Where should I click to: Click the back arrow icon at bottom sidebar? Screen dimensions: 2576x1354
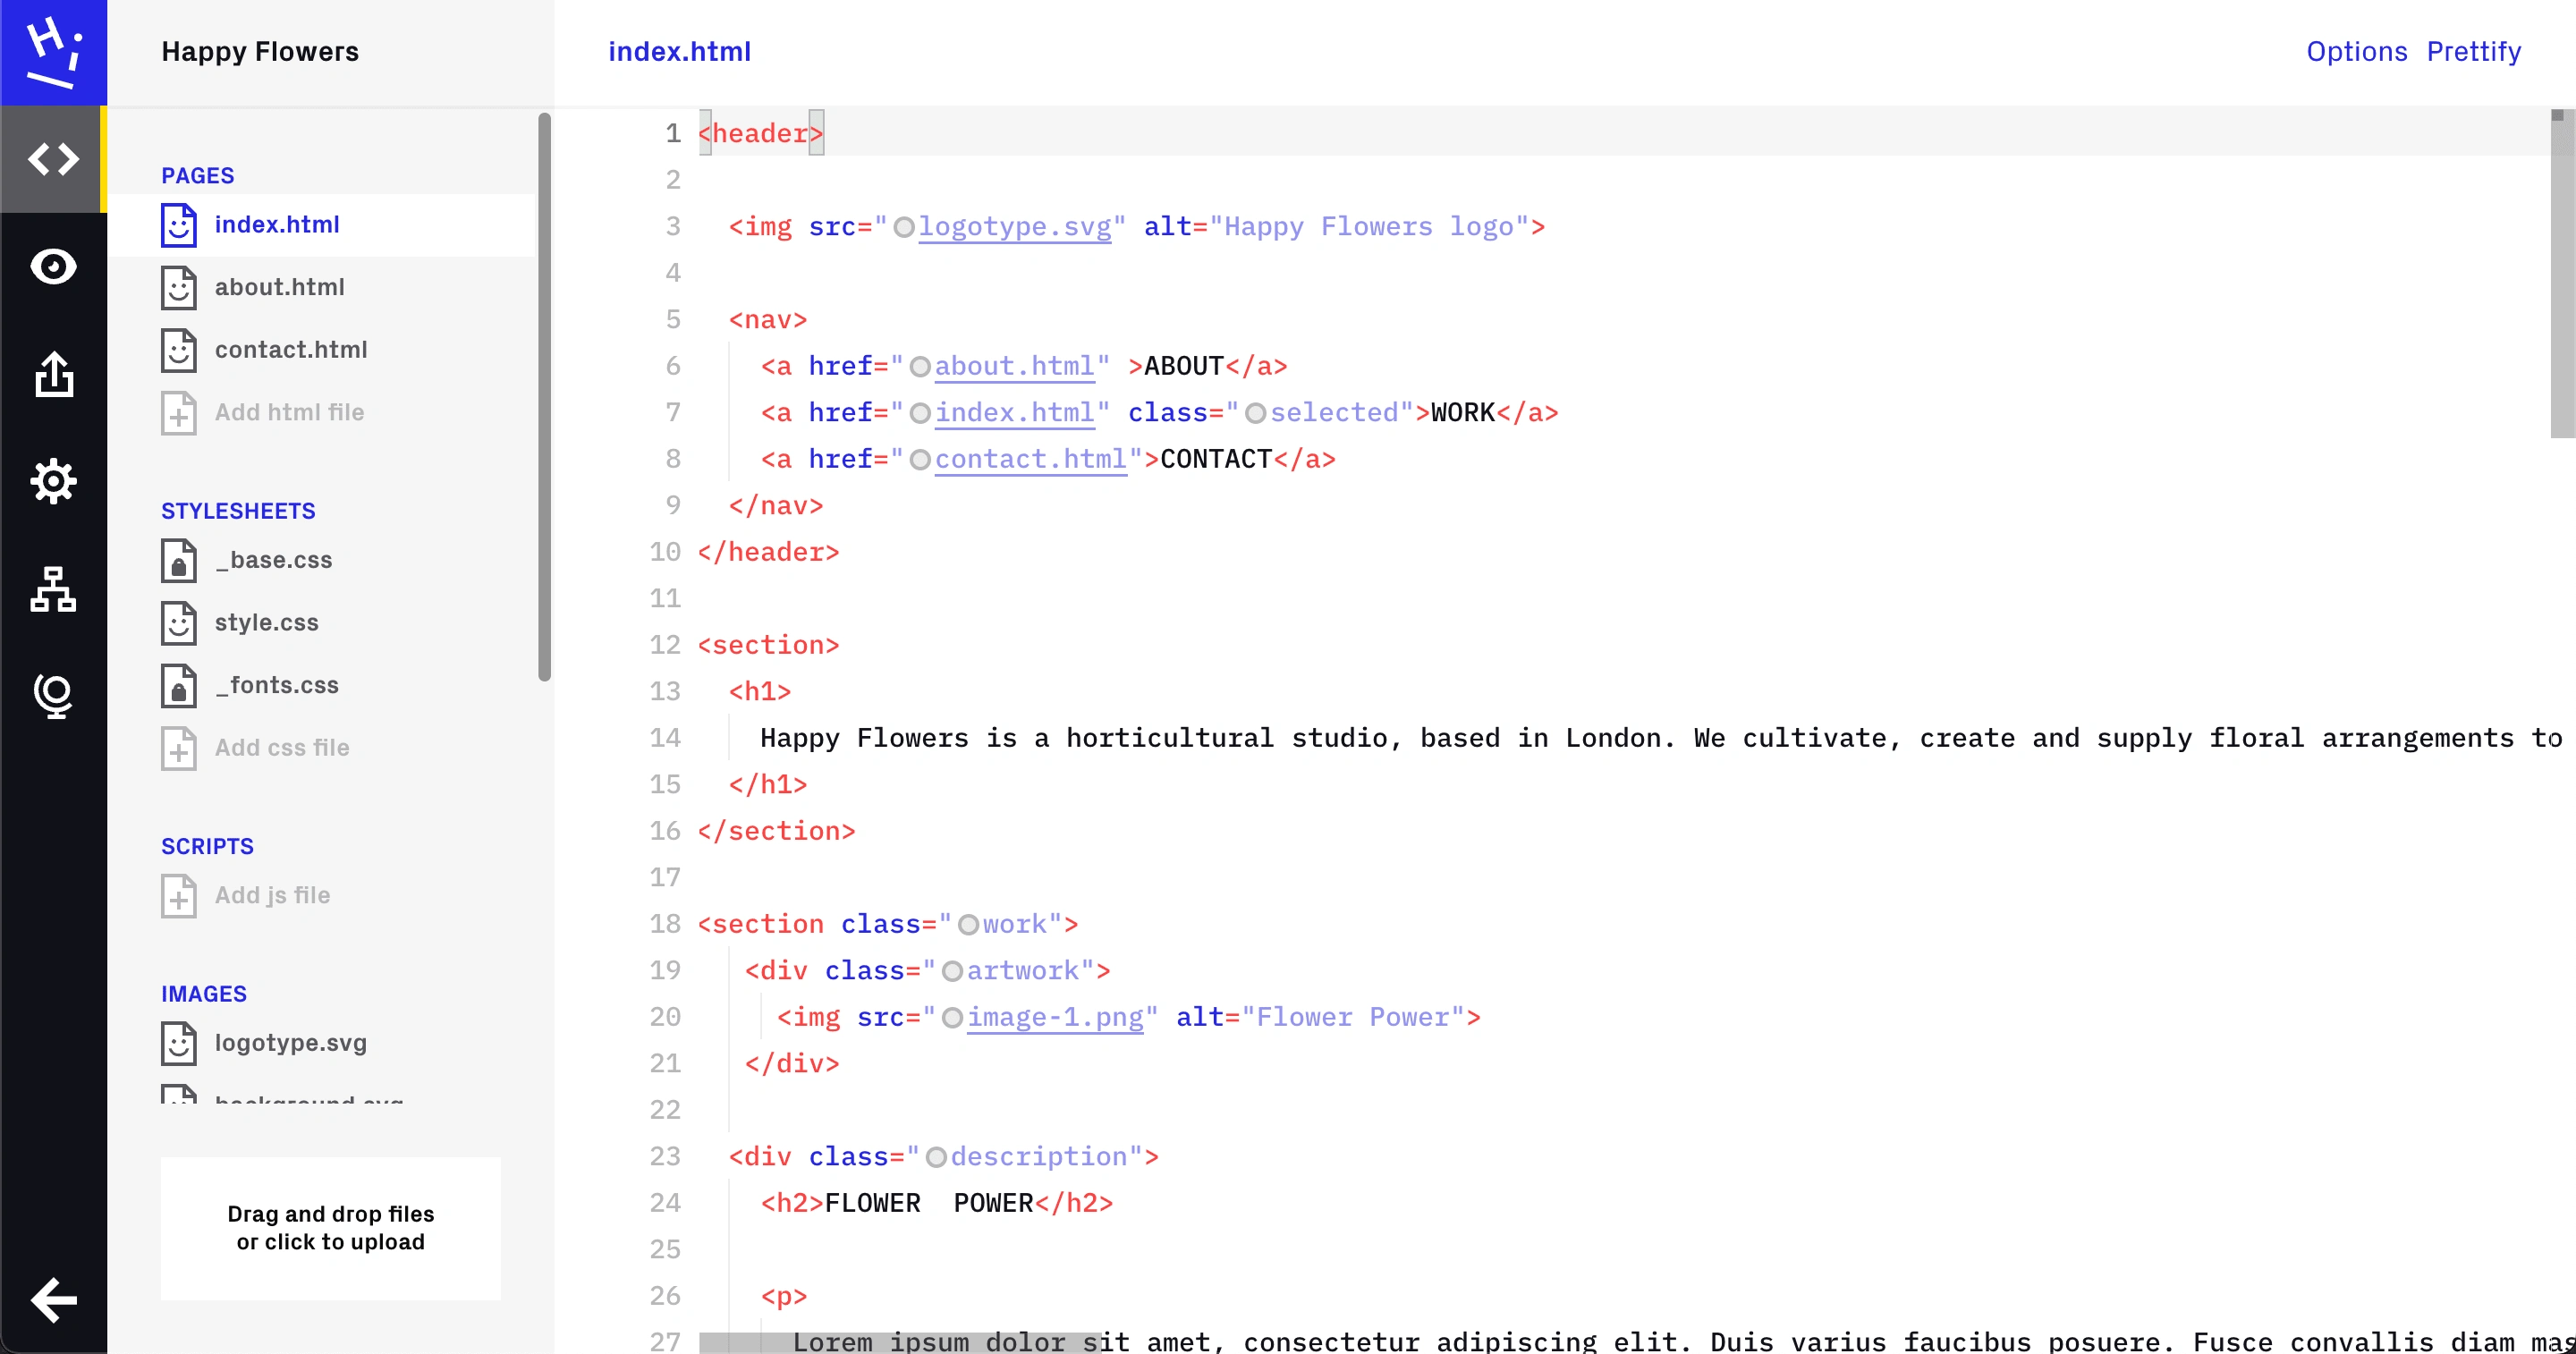coord(53,1299)
